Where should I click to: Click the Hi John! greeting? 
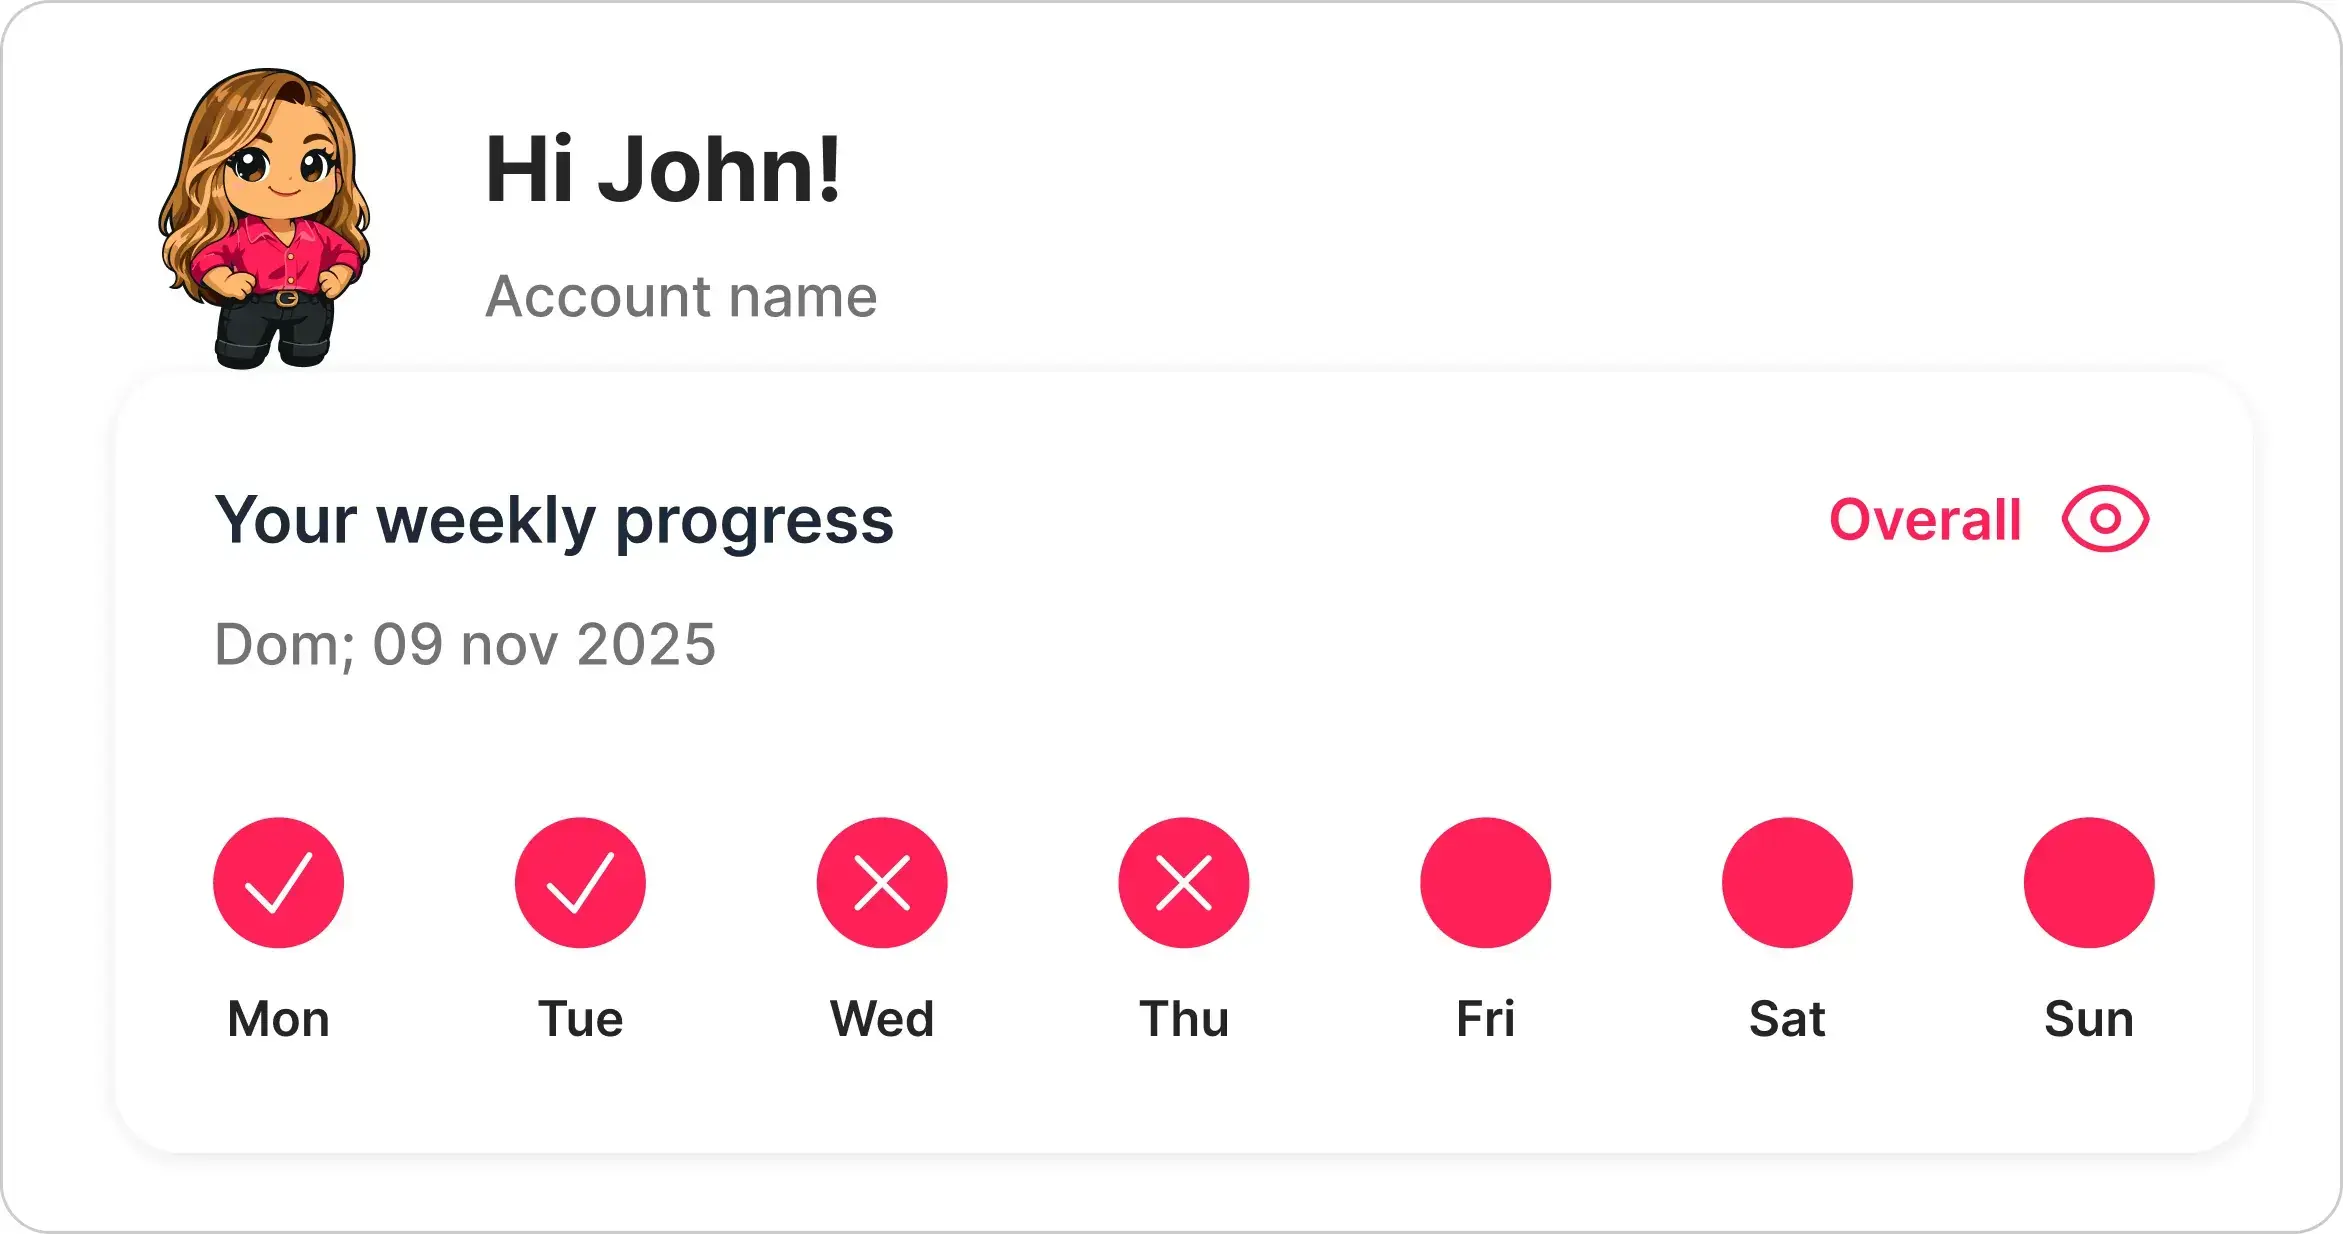tap(662, 170)
